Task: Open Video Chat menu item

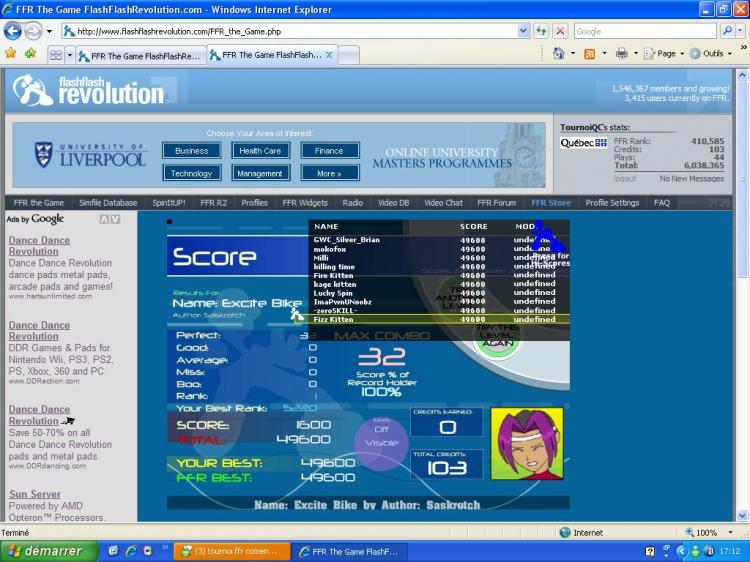Action: click(x=443, y=203)
